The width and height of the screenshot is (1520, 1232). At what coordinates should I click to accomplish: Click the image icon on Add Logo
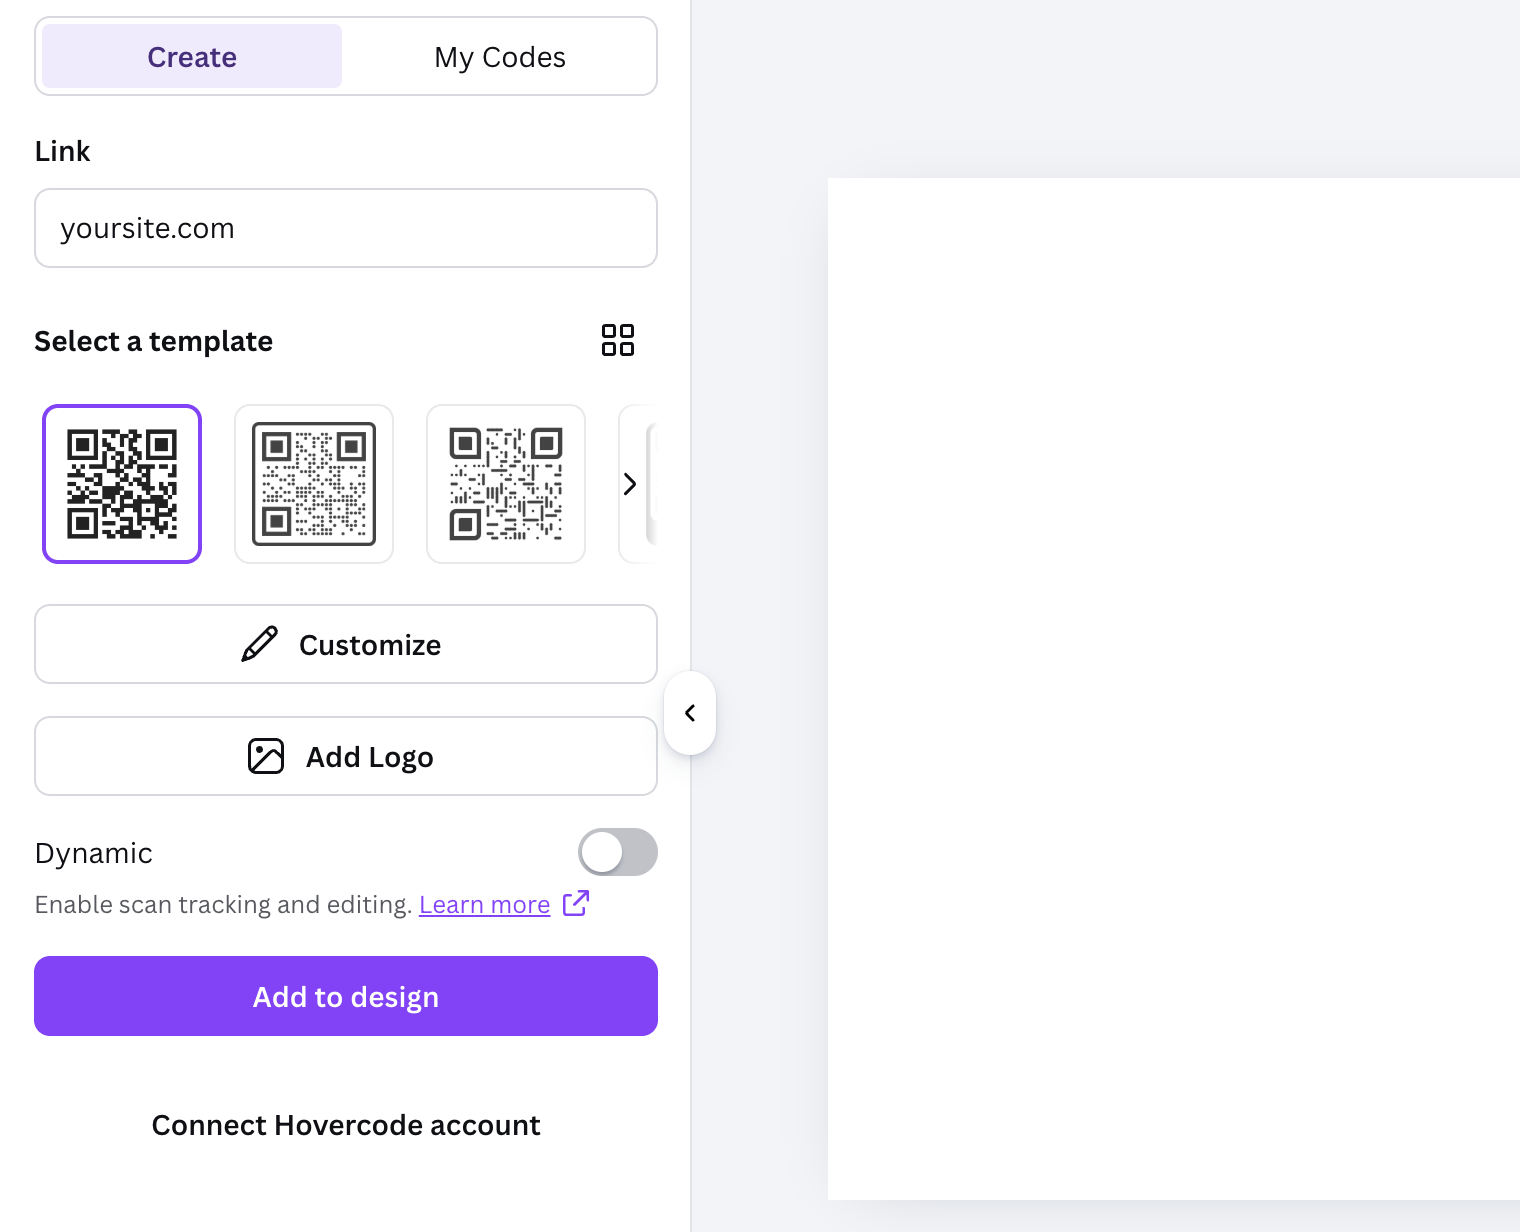coord(266,756)
